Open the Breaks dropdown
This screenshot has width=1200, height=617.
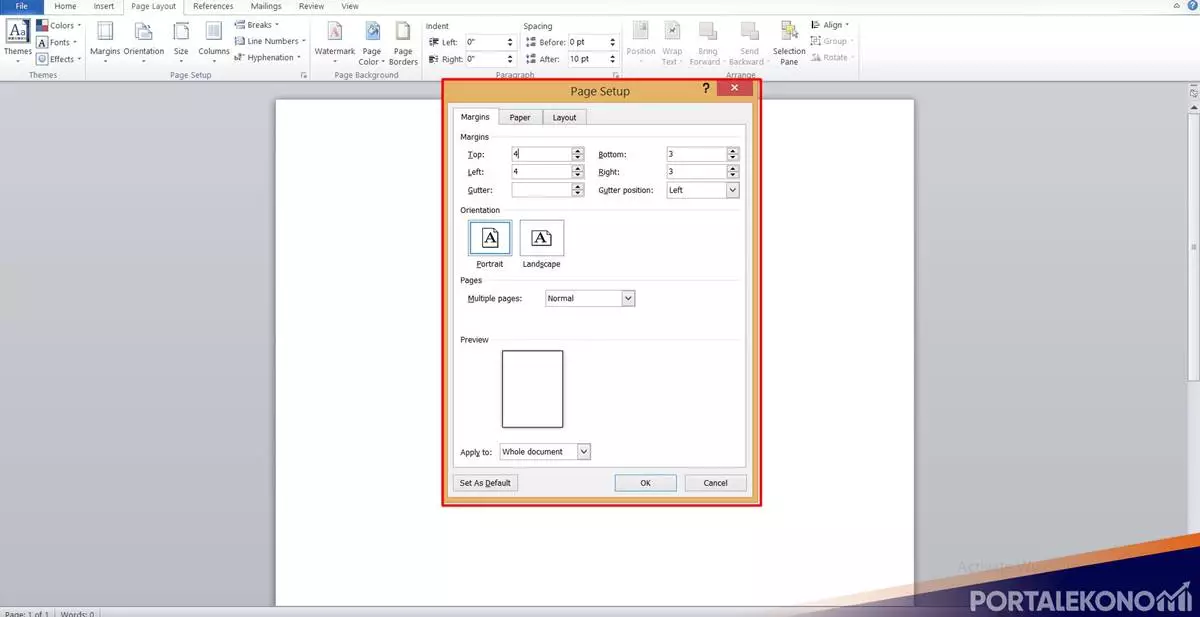tap(258, 25)
